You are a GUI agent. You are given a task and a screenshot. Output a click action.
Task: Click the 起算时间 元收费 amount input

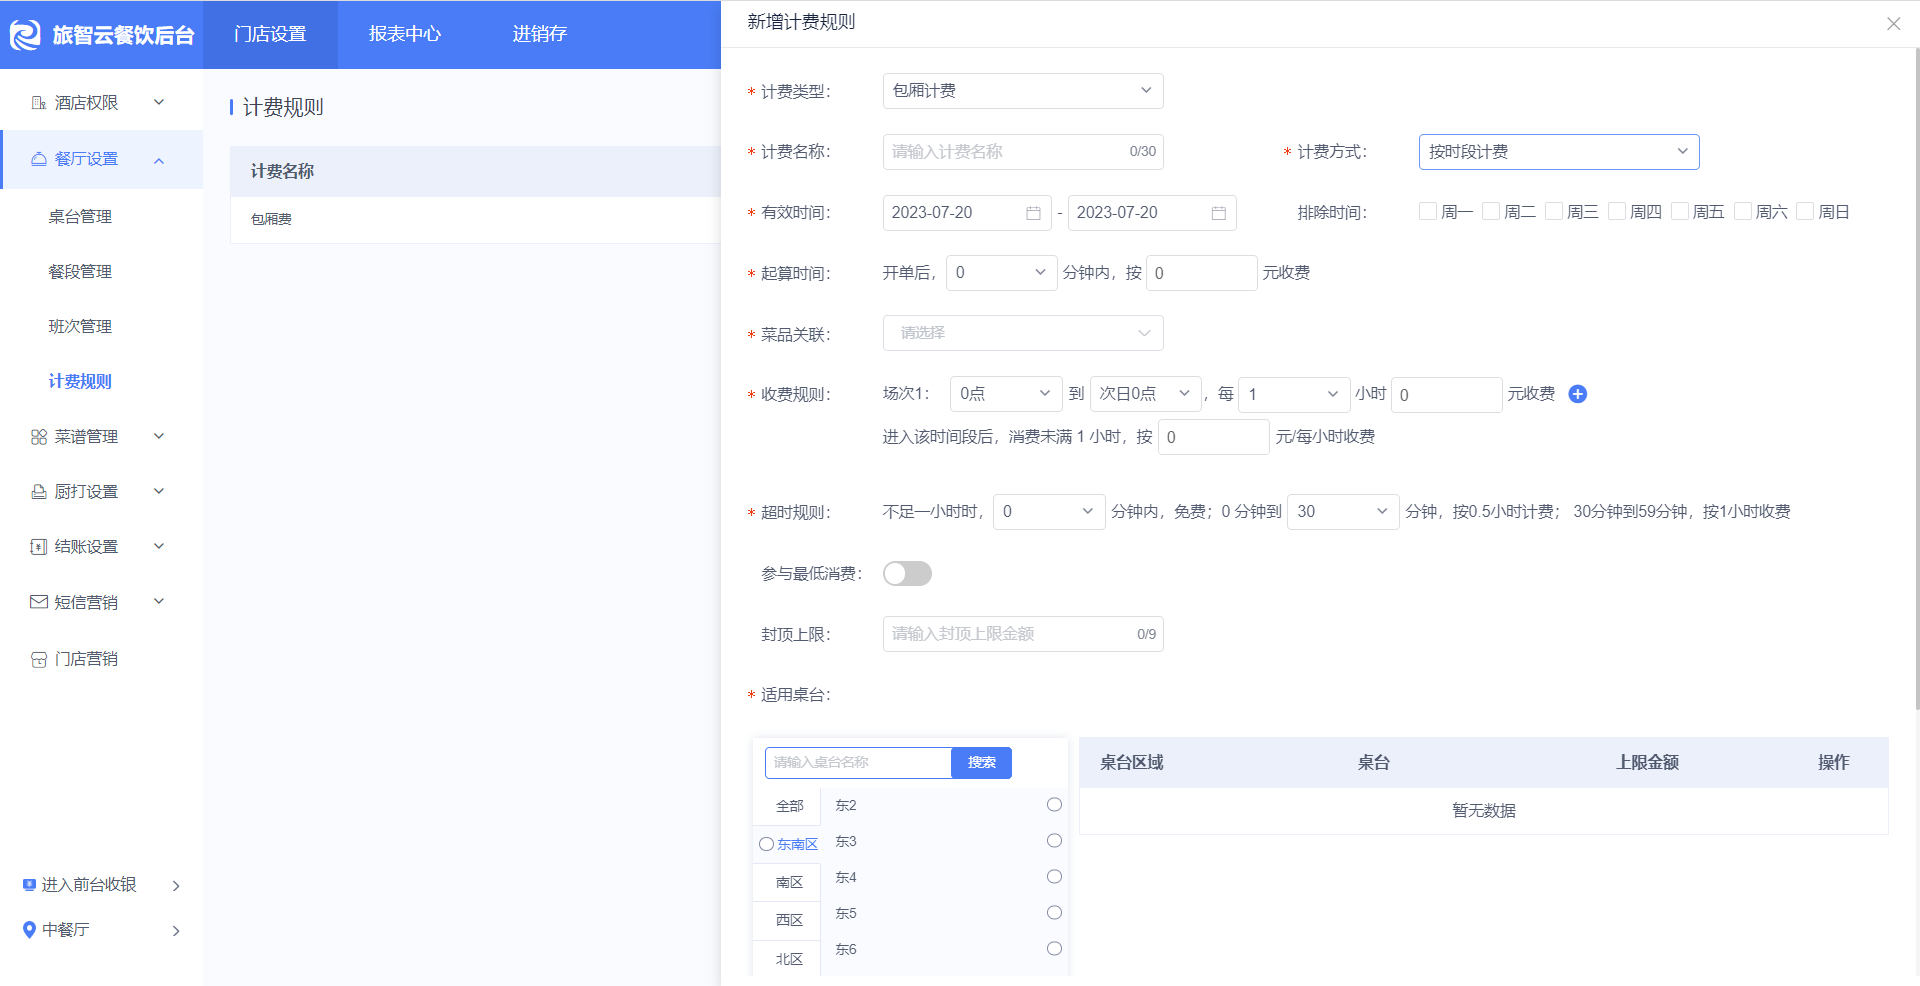point(1201,273)
